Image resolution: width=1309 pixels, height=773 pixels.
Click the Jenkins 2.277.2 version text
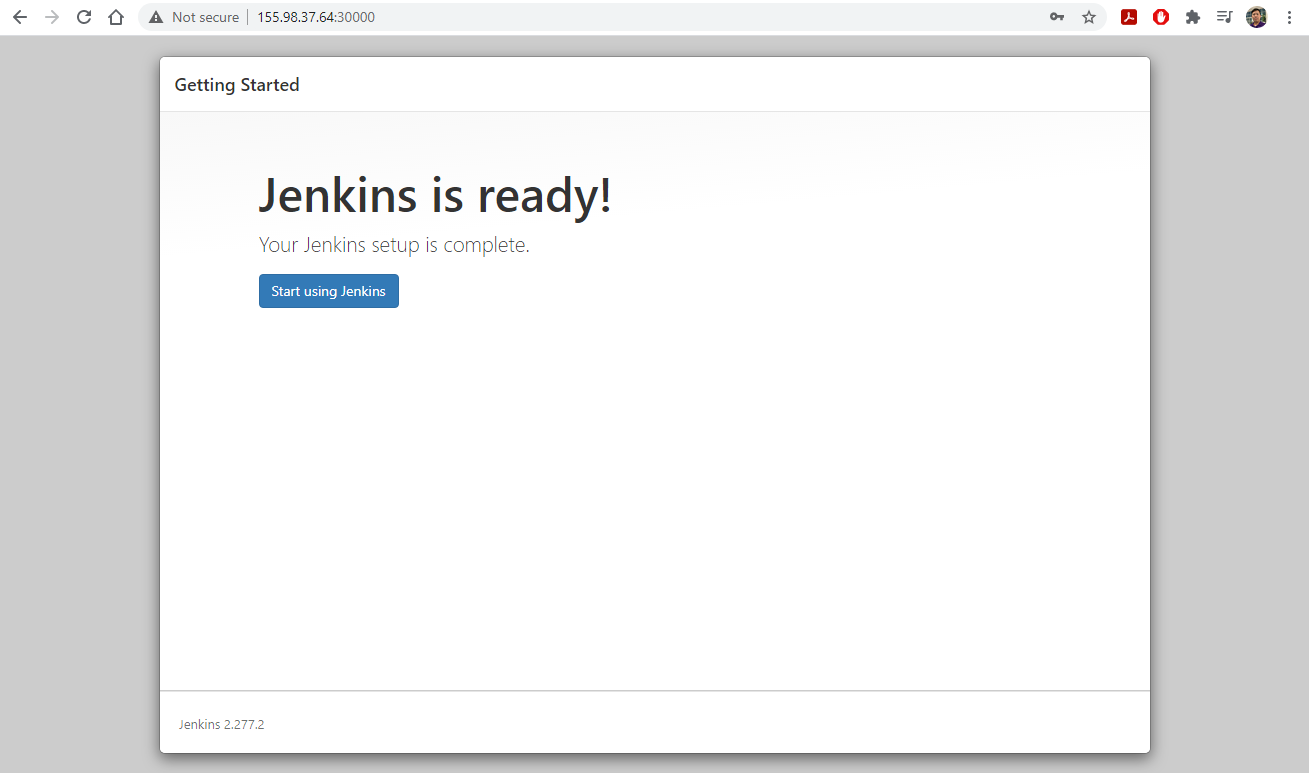point(221,724)
